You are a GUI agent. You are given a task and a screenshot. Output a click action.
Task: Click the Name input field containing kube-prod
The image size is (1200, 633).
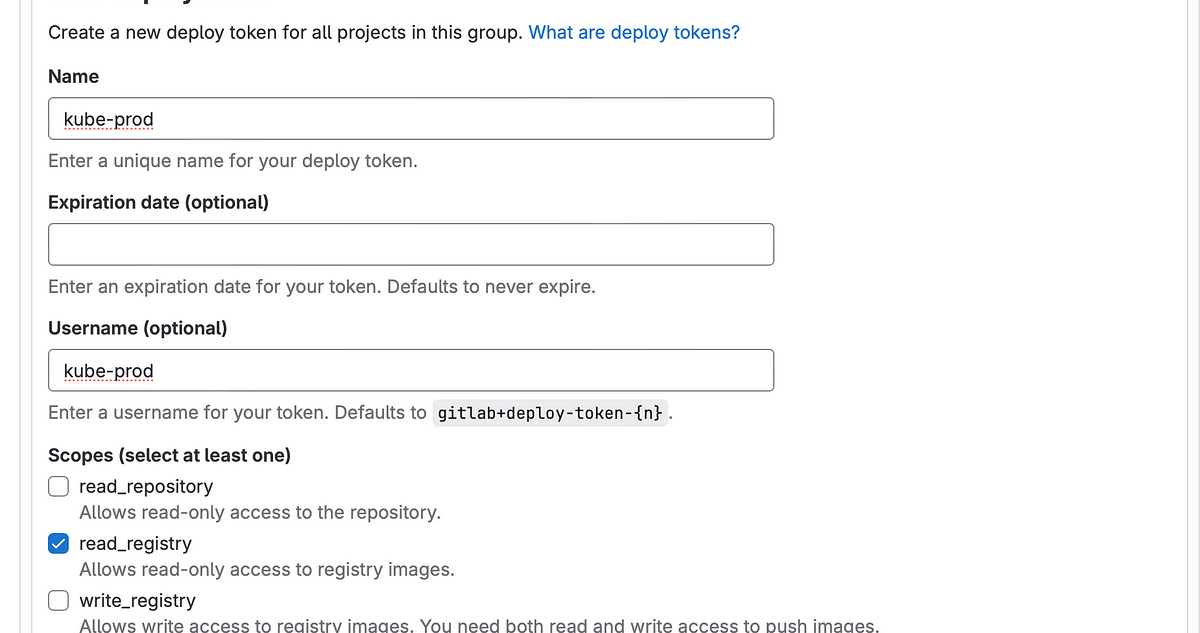click(x=410, y=119)
